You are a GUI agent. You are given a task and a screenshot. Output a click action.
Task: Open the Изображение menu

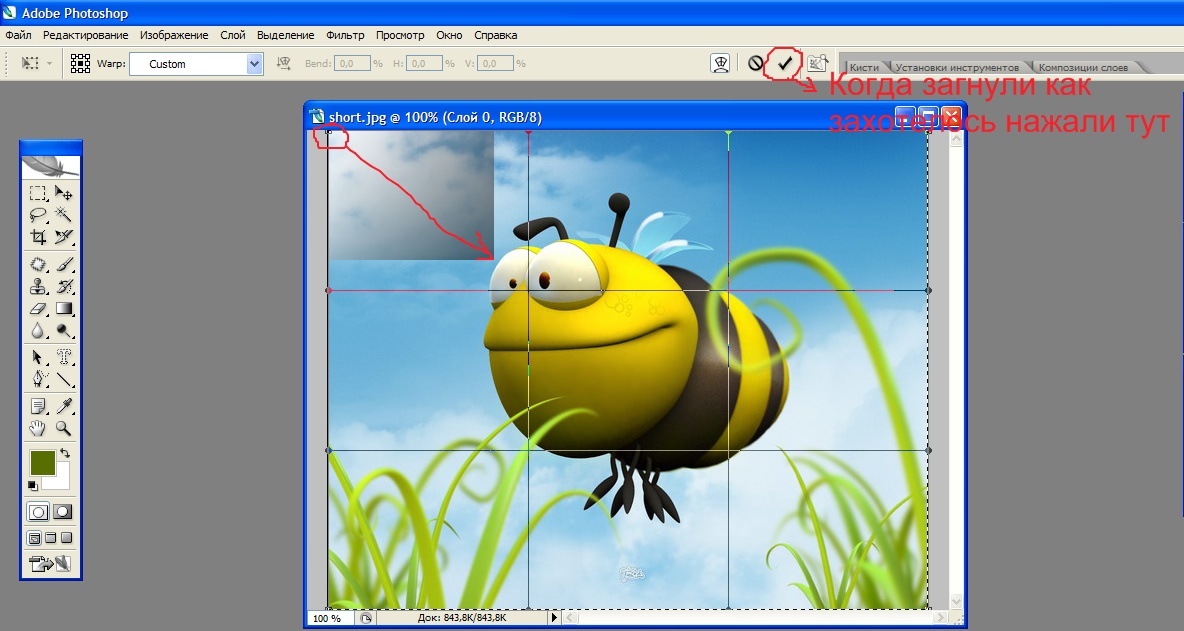174,35
